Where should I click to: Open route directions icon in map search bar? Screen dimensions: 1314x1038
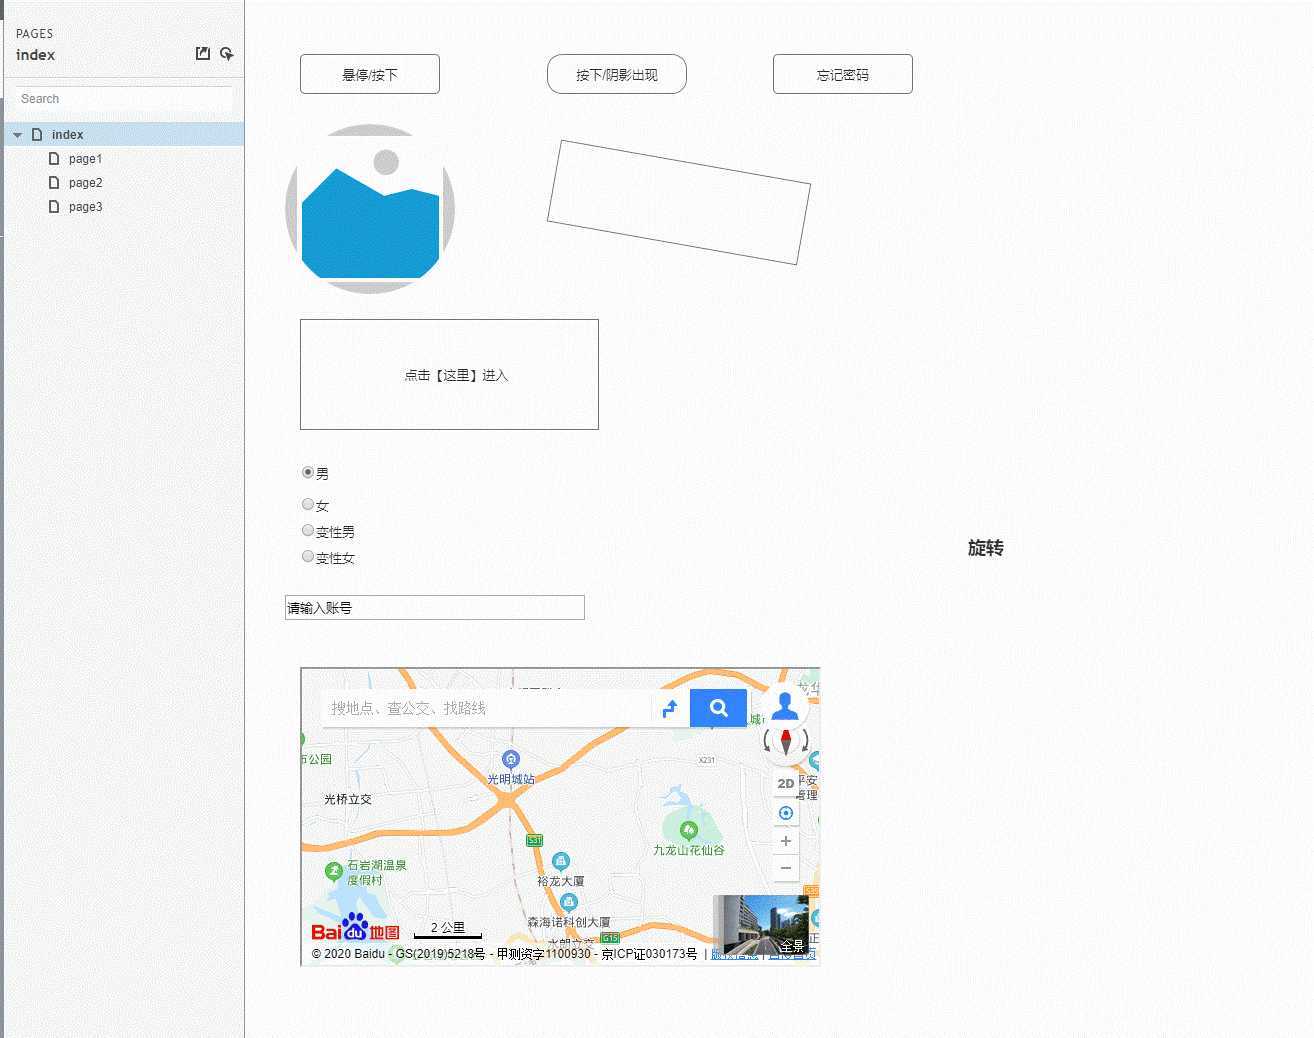click(x=670, y=708)
